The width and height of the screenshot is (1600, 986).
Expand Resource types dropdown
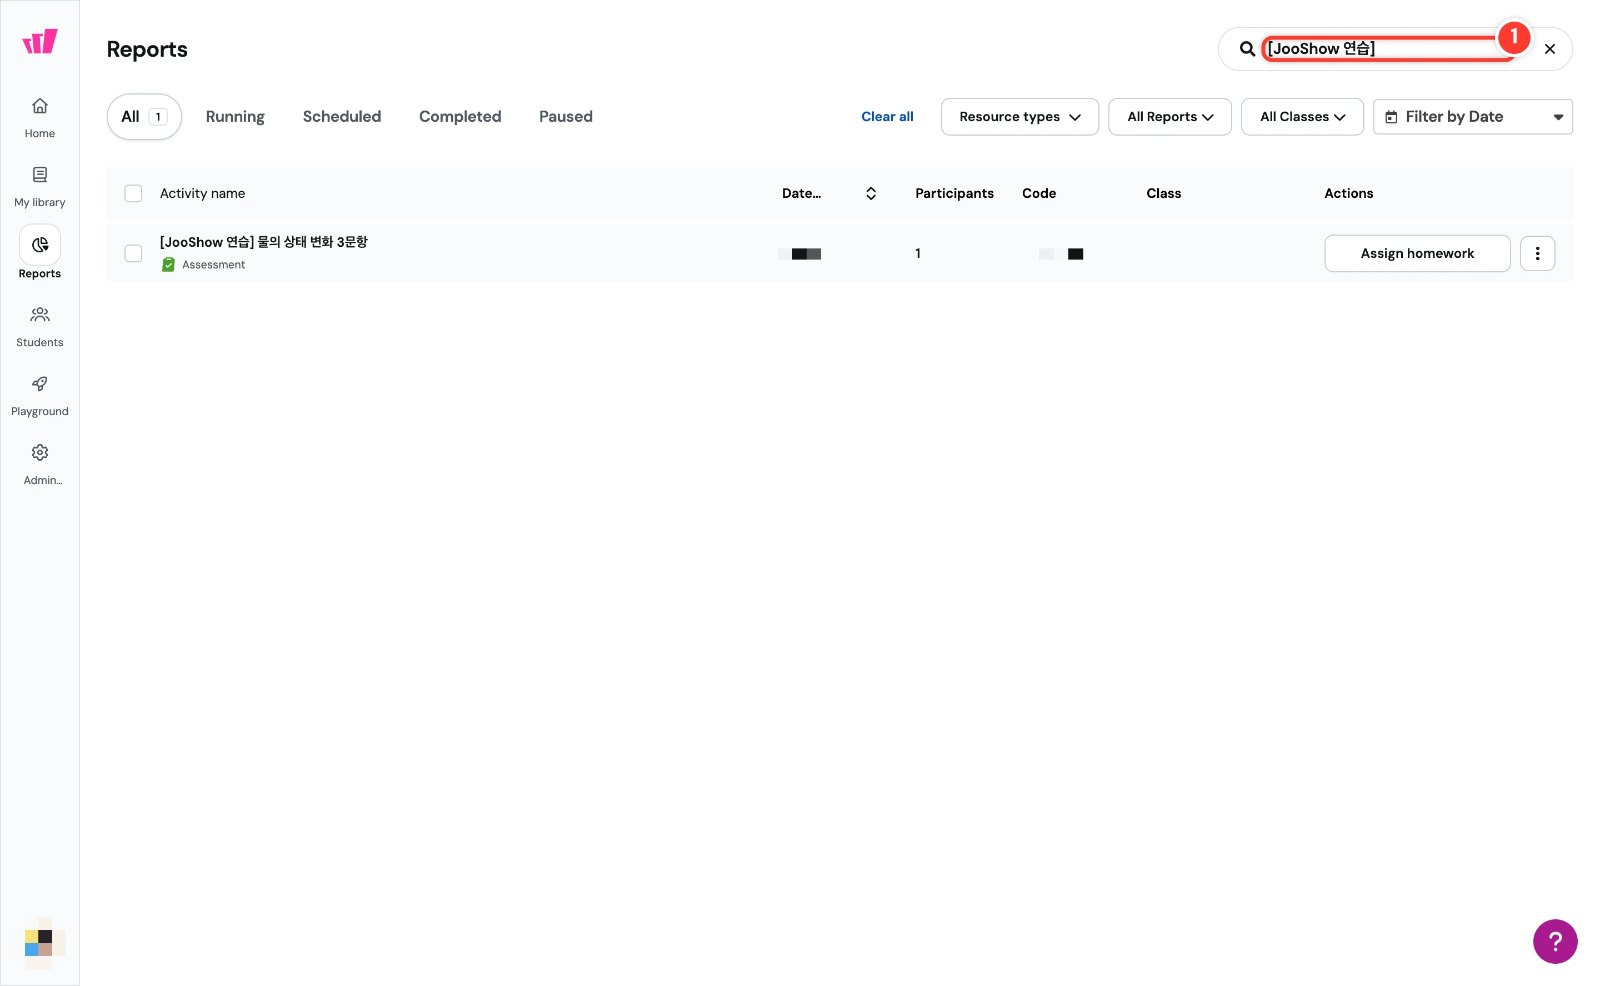[1020, 117]
